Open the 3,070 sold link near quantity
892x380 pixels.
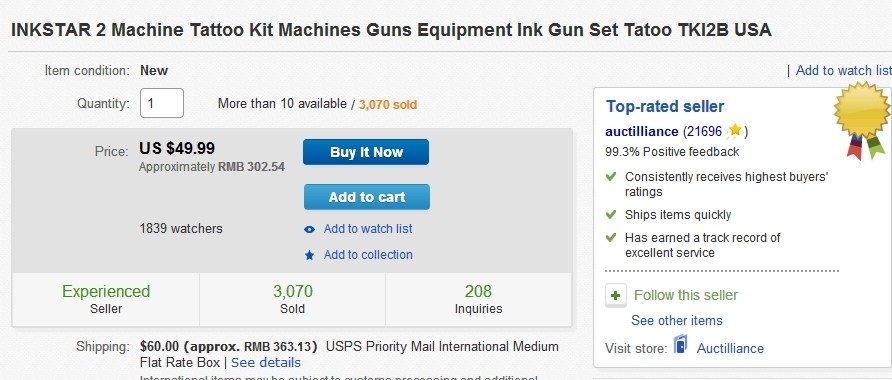tap(388, 105)
